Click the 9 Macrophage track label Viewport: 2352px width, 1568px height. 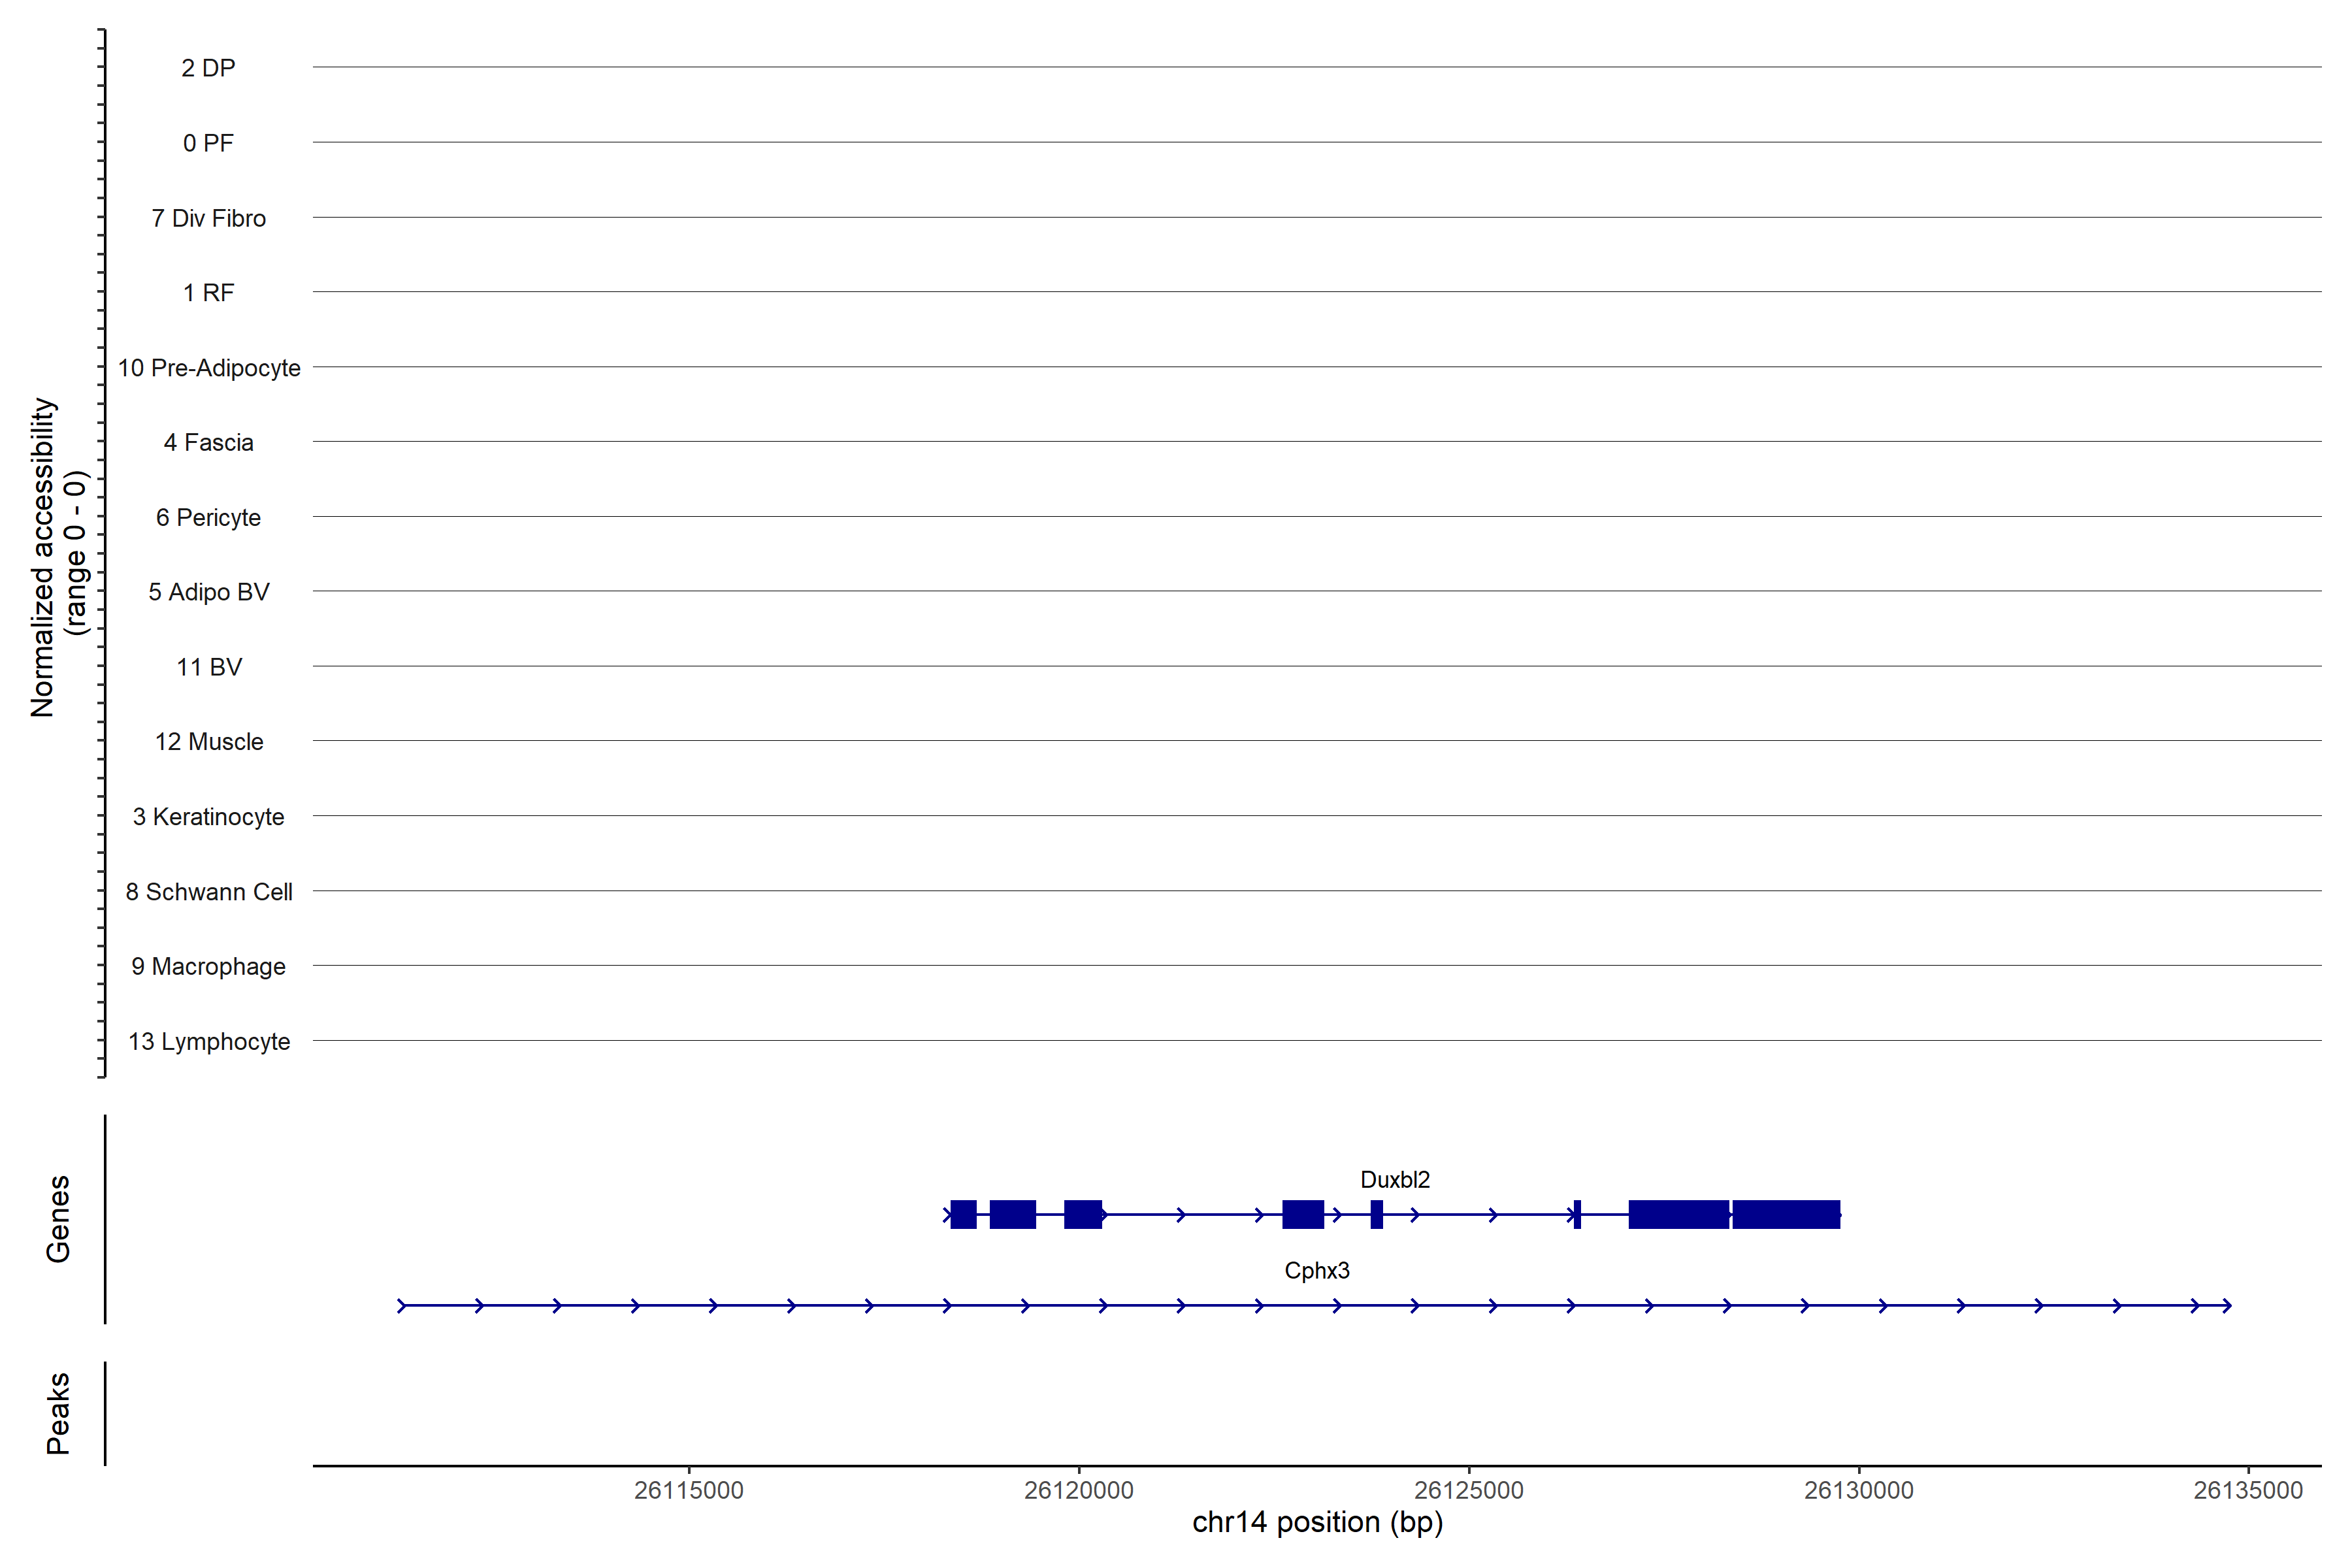[x=208, y=967]
